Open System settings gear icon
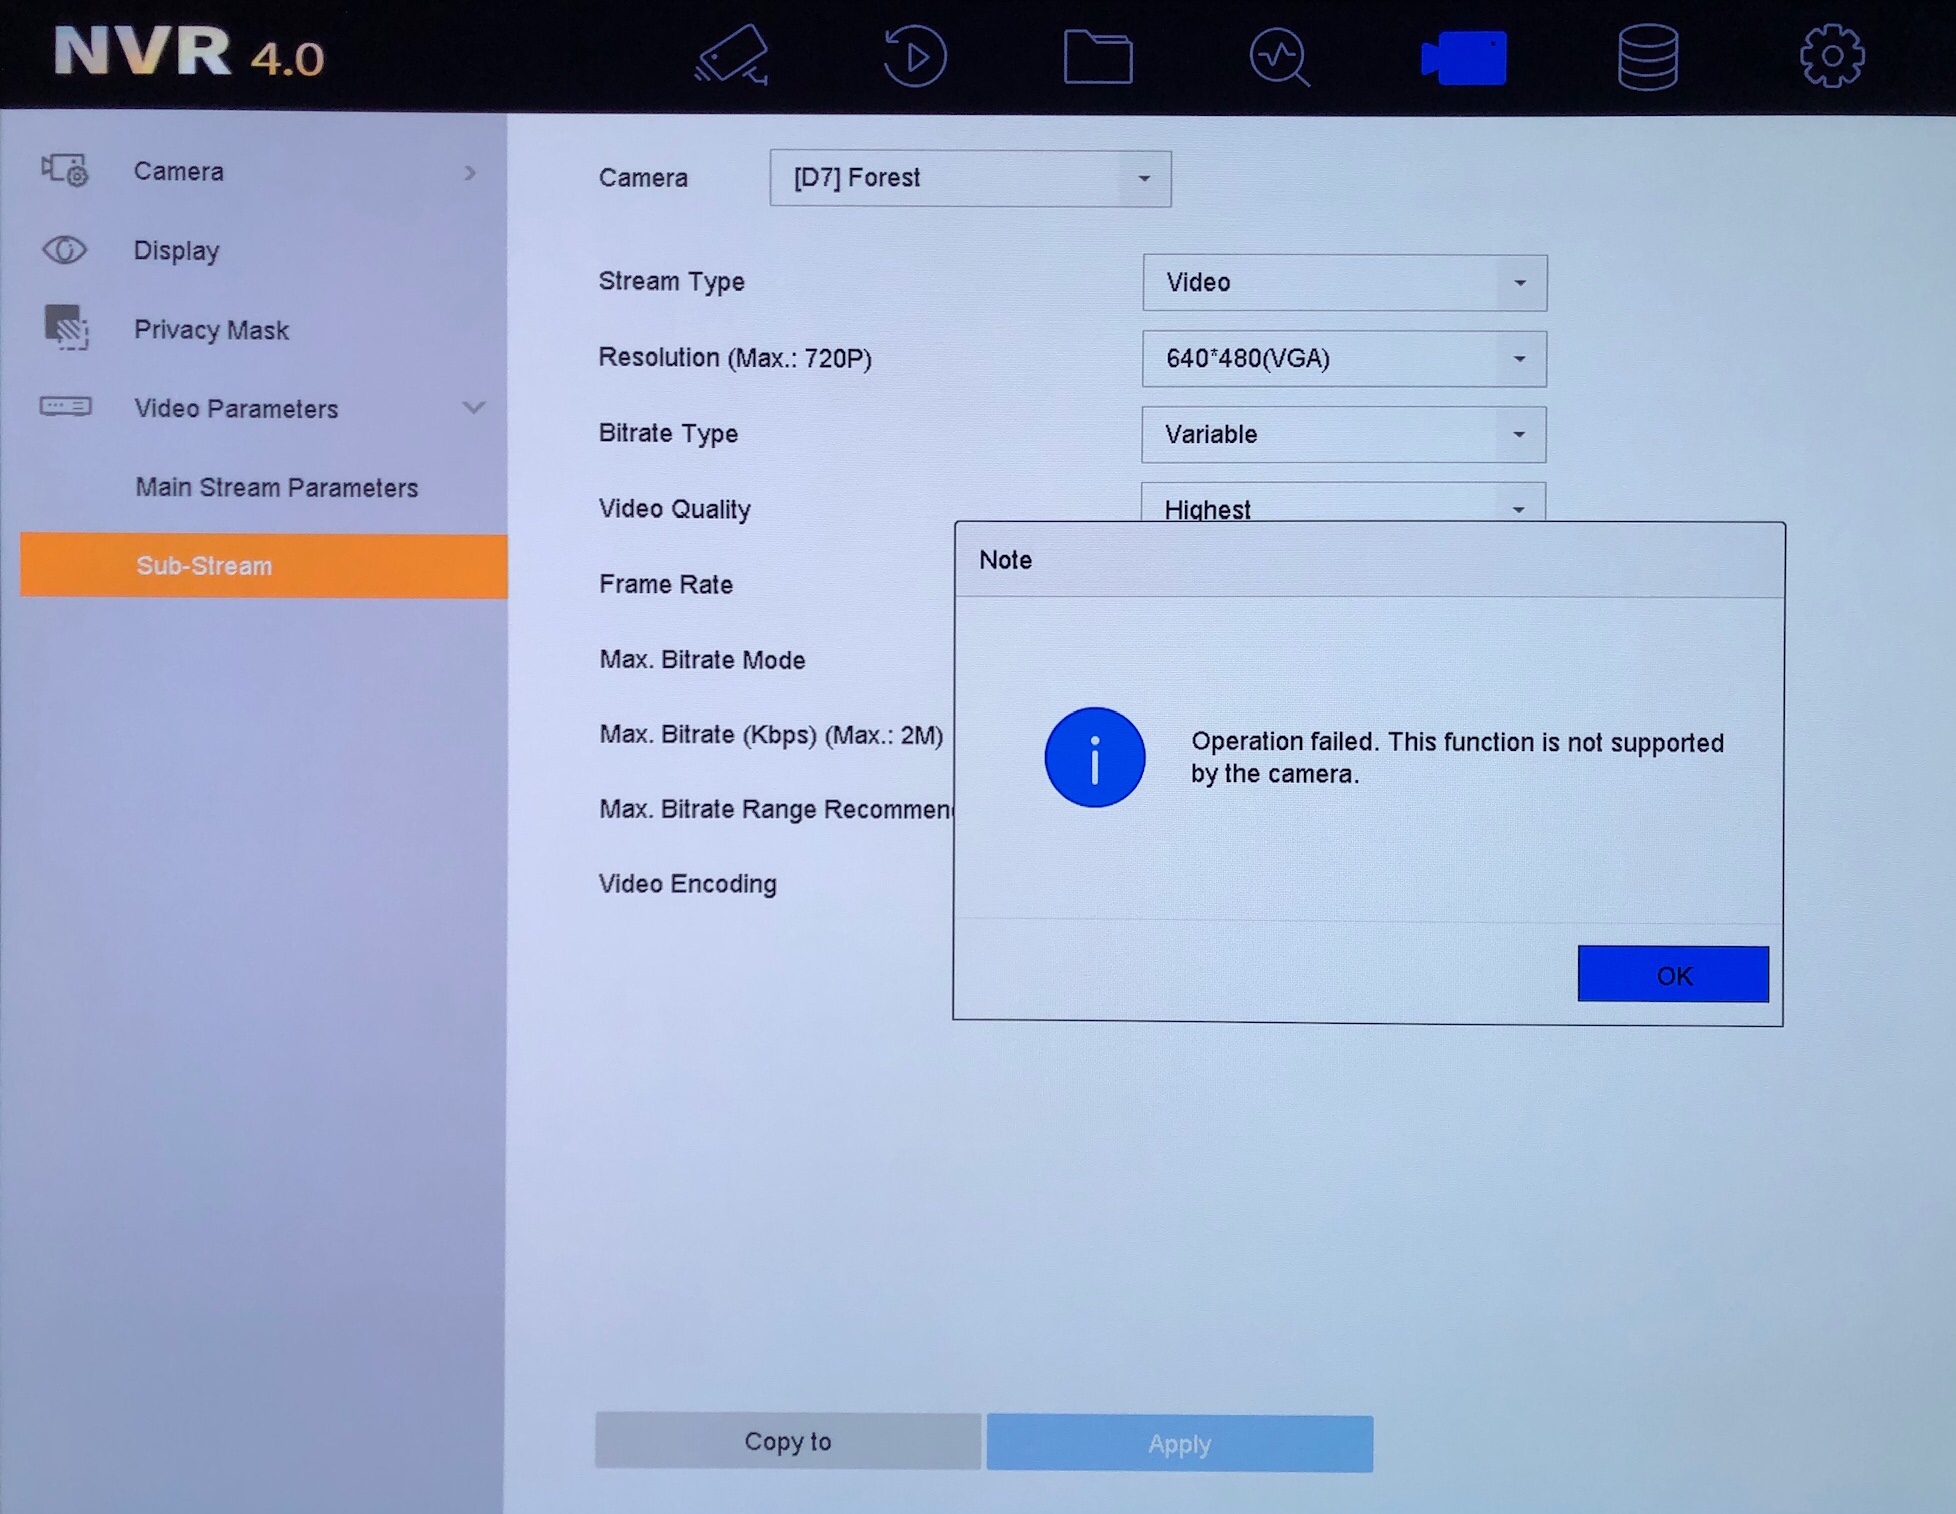 (1831, 57)
